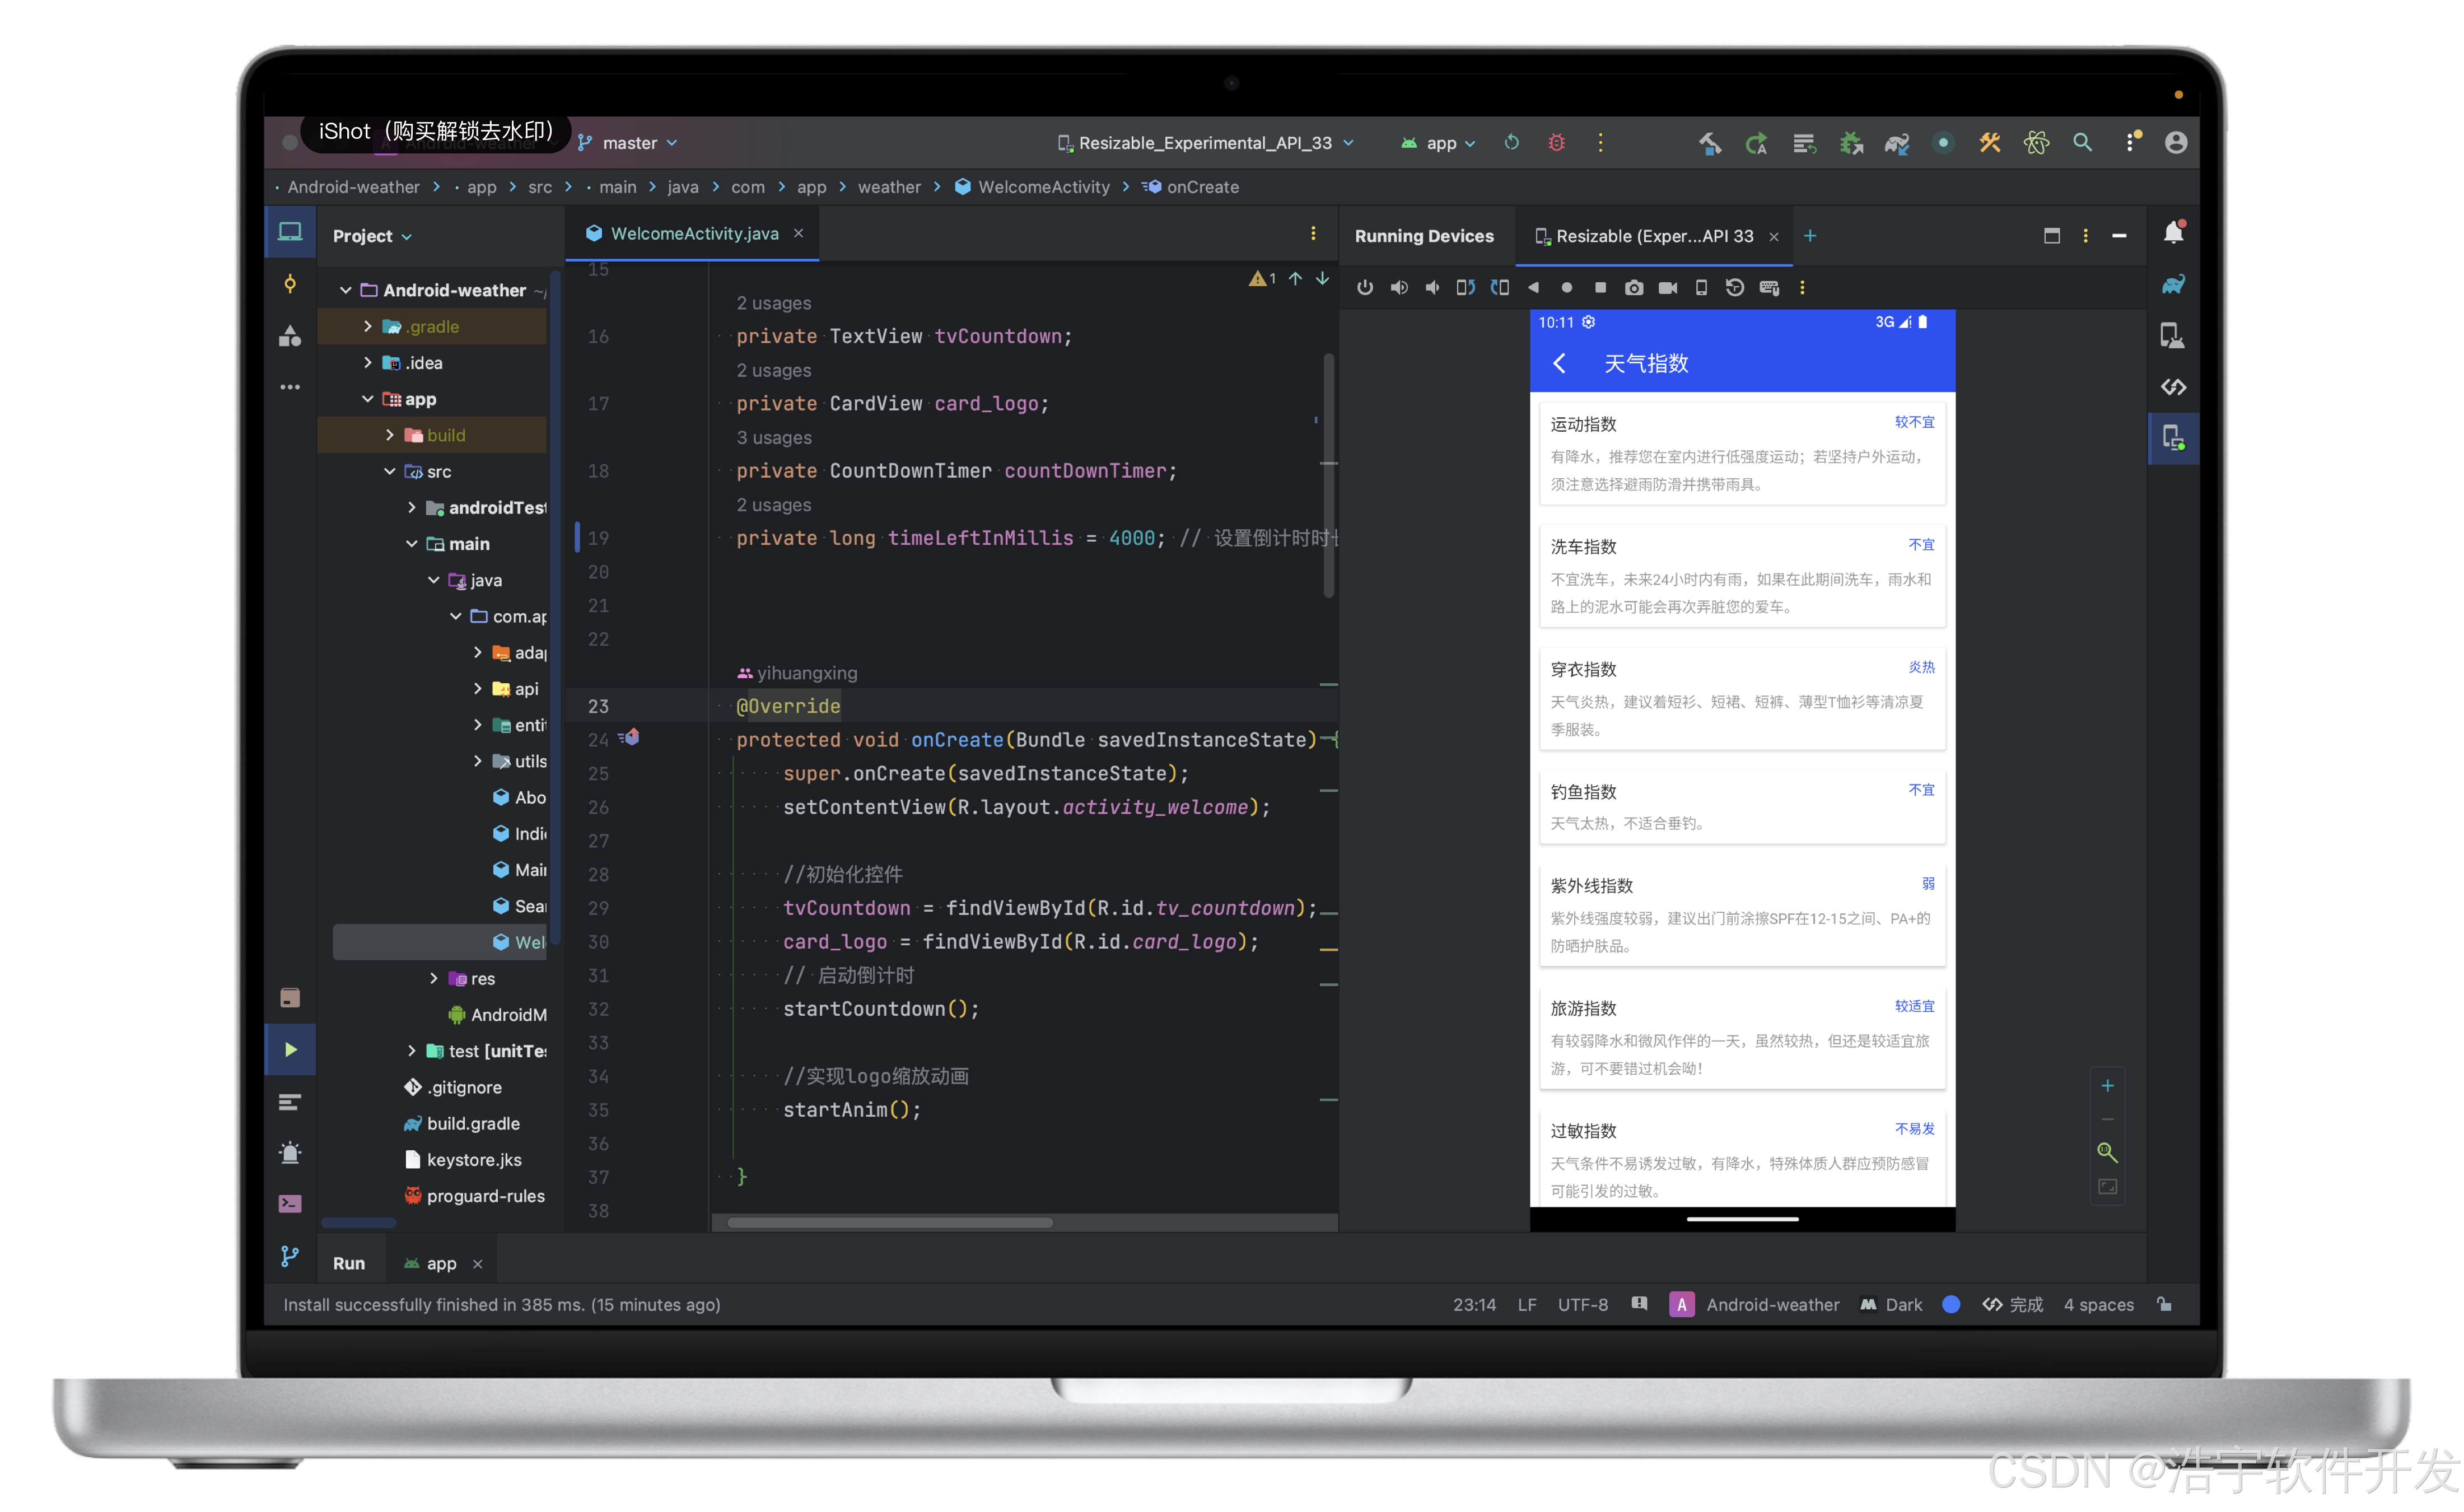The width and height of the screenshot is (2464, 1512).
Task: Click the blue color dot in status bar
Action: [x=1951, y=1304]
